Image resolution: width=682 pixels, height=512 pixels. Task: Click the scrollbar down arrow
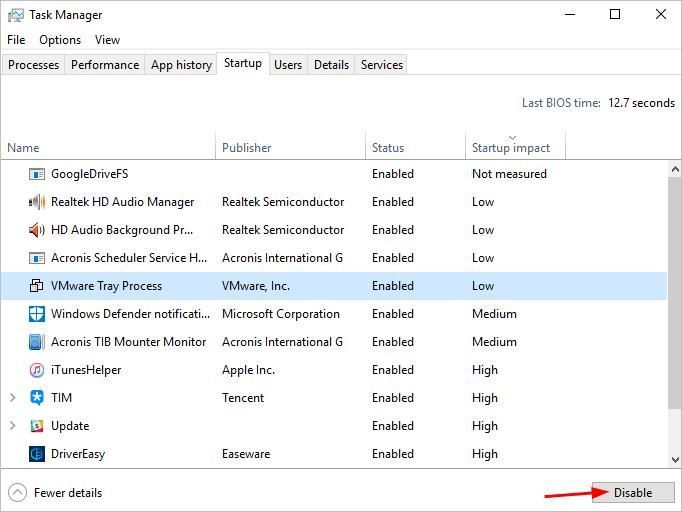pyautogui.click(x=675, y=460)
